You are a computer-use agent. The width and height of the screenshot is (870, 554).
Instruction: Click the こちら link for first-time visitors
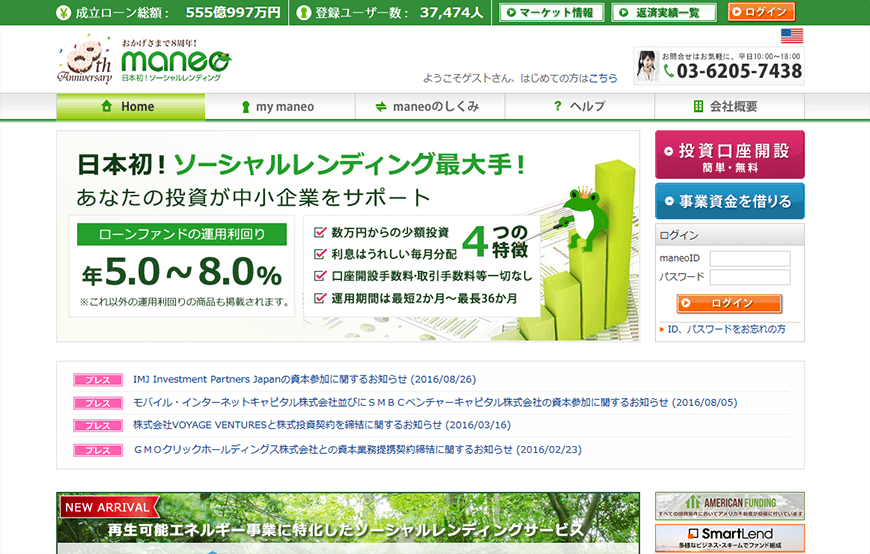[603, 78]
